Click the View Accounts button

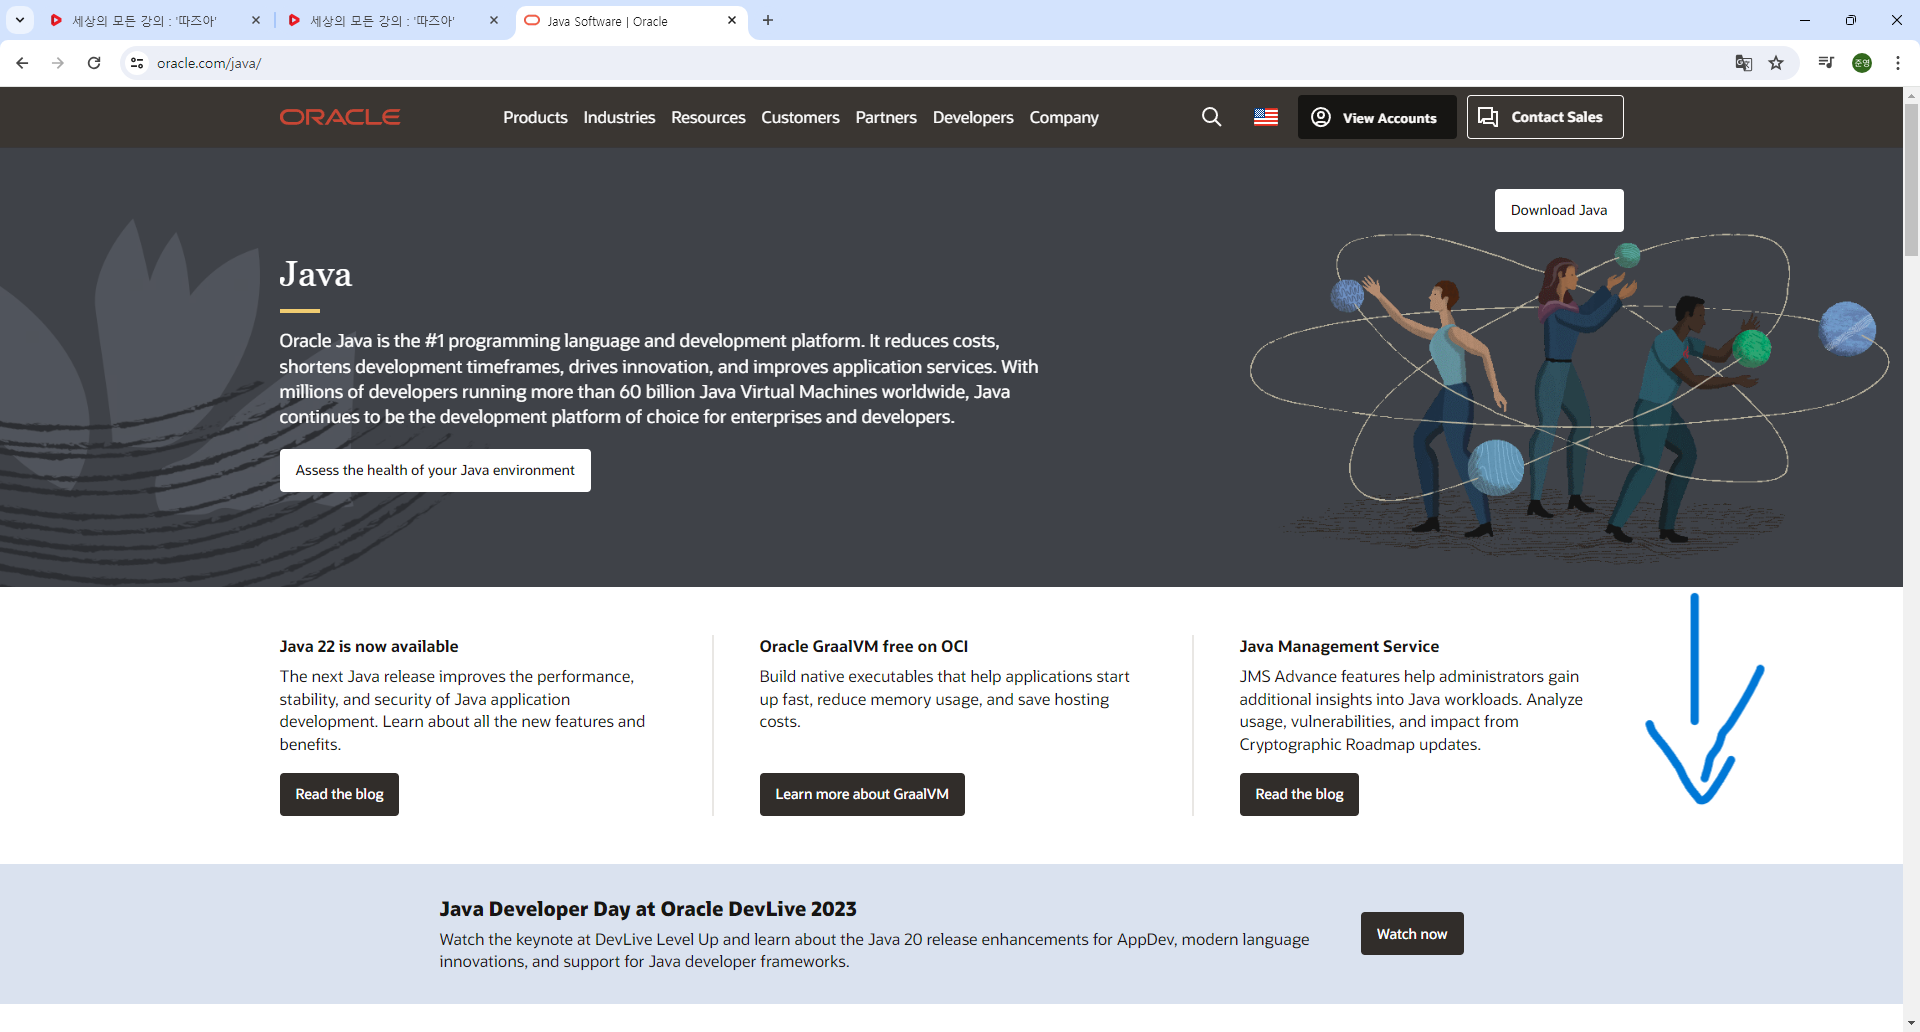coord(1377,117)
